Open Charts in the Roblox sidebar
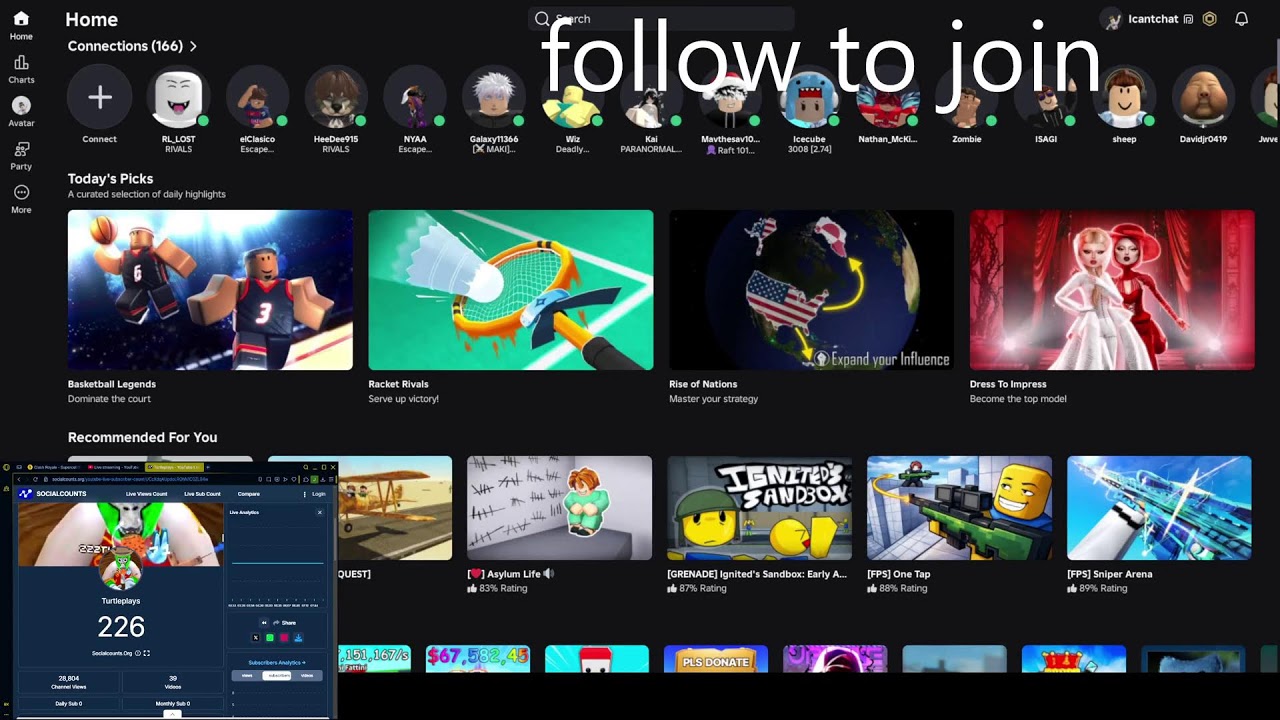The image size is (1280, 720). click(x=21, y=69)
